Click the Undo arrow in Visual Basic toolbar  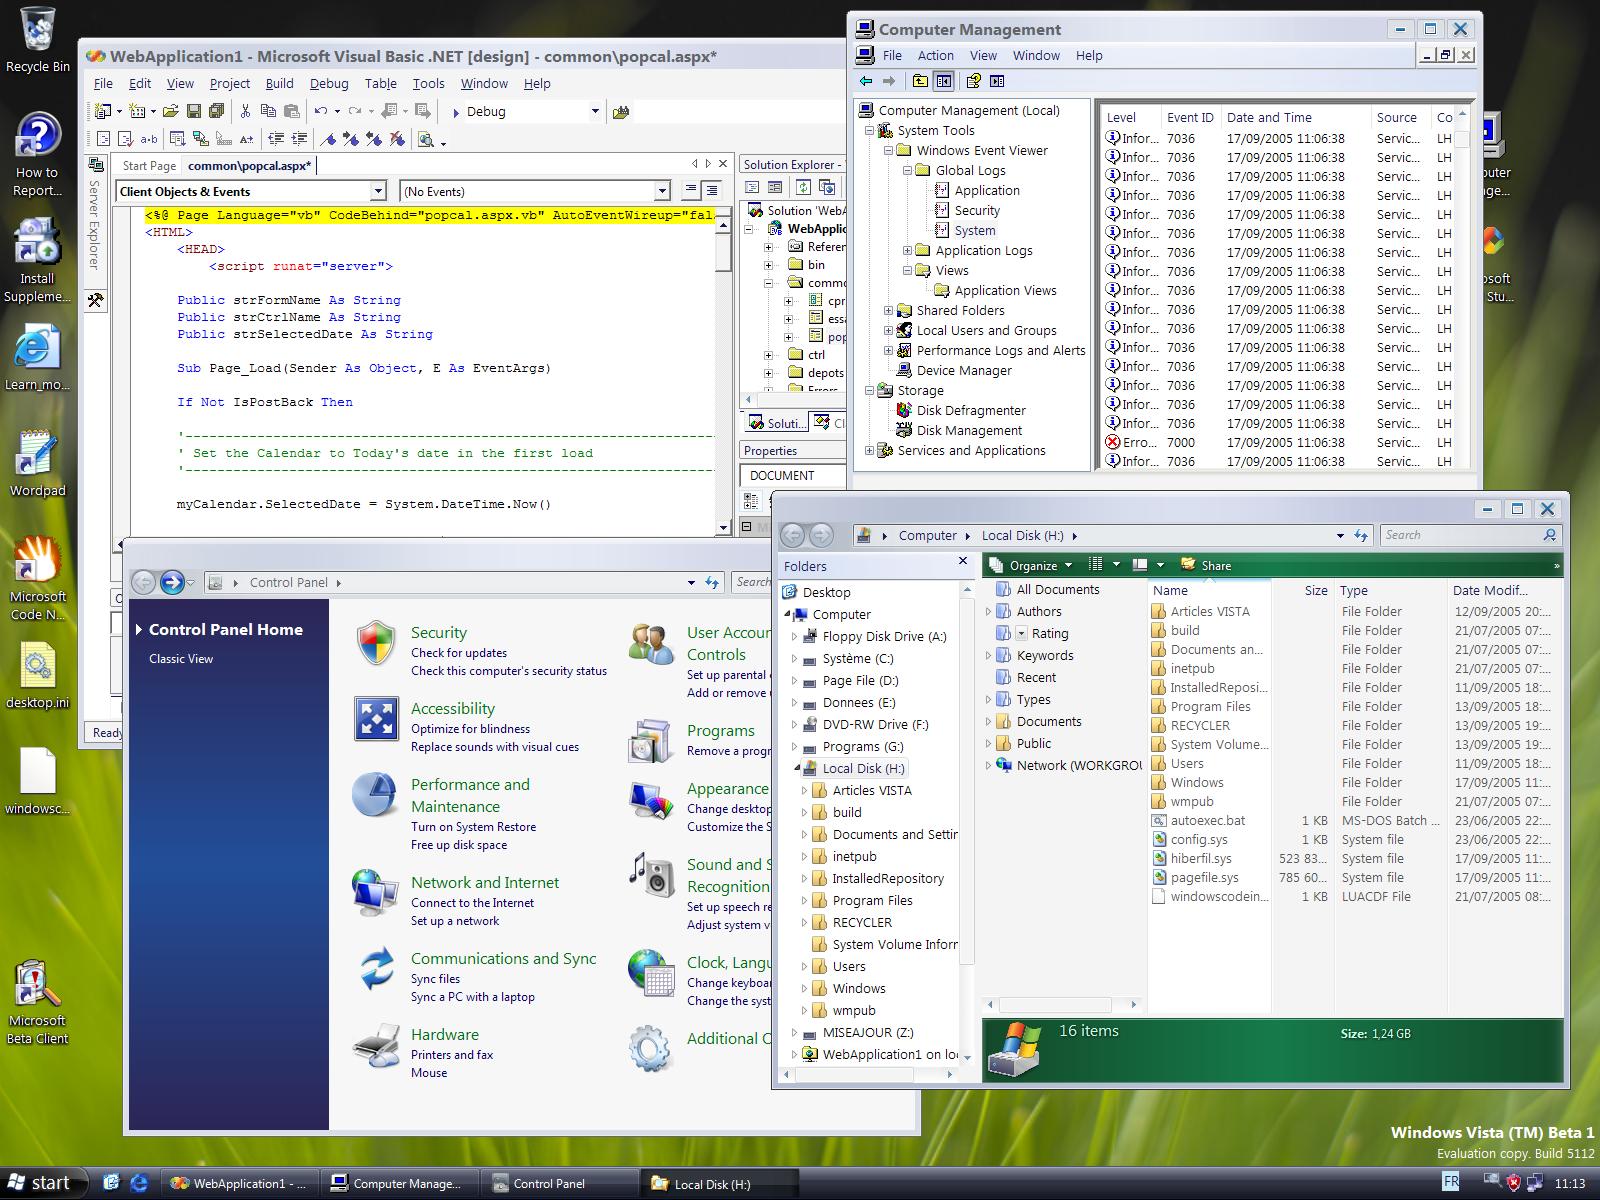point(321,111)
